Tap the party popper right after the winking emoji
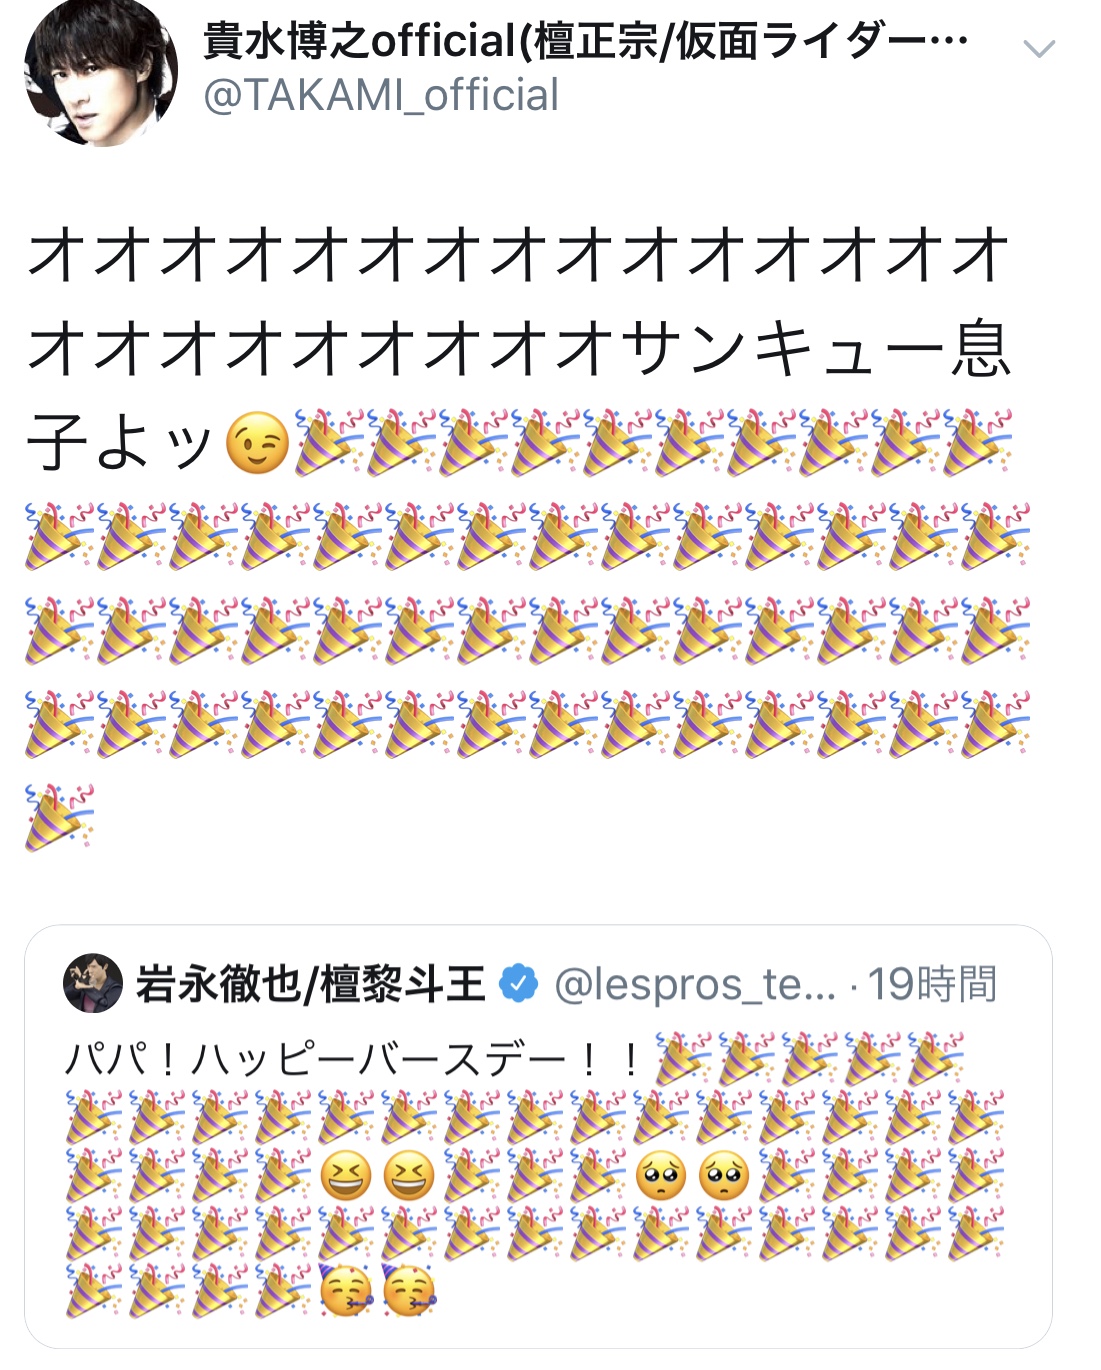This screenshot has width=1101, height=1370. pyautogui.click(x=327, y=443)
